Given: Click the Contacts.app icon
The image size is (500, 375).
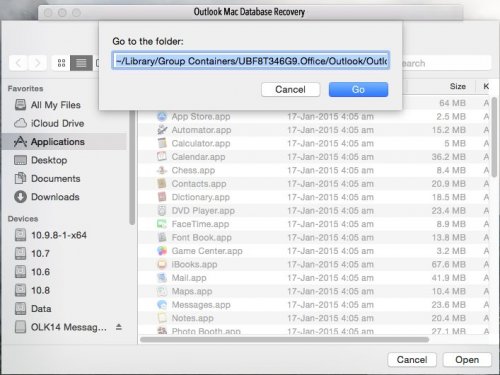Looking at the screenshot, I should coord(162,183).
